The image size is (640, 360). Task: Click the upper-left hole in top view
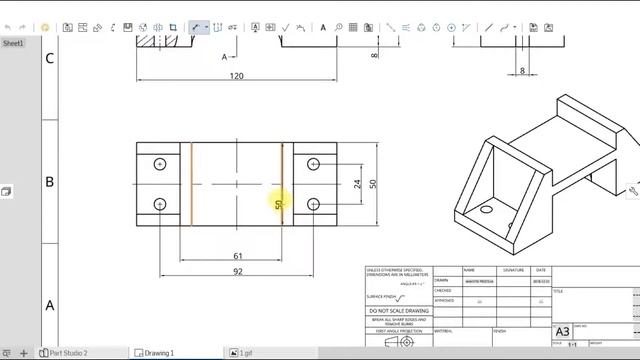tap(160, 164)
